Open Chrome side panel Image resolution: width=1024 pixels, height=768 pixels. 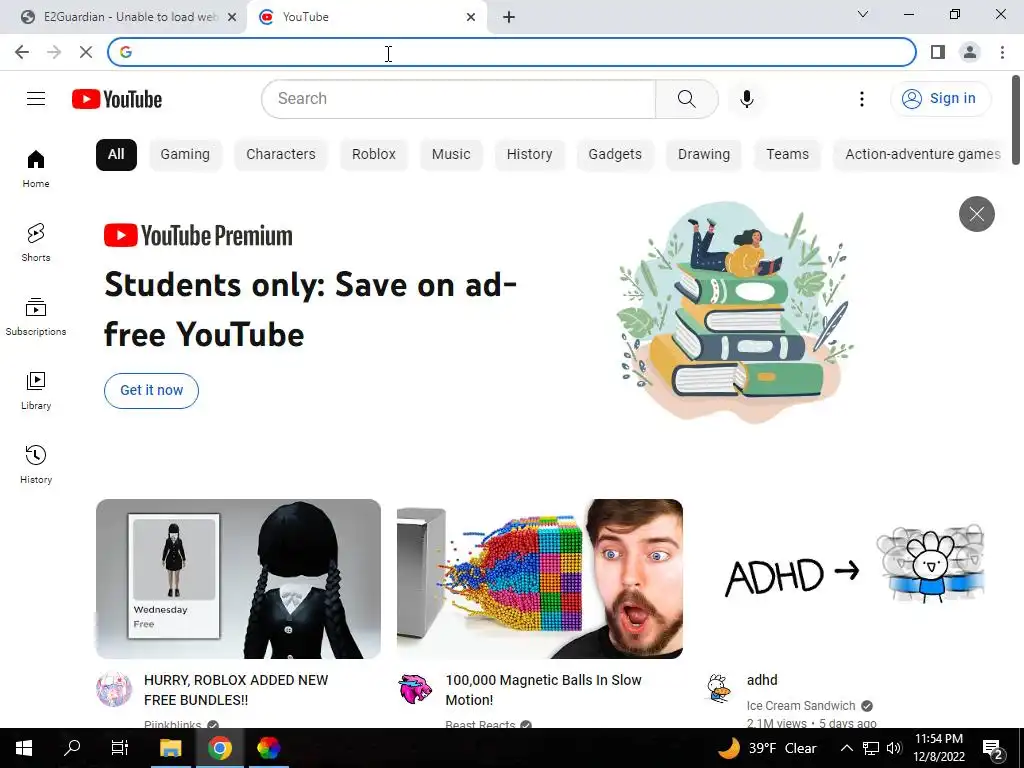pos(938,52)
